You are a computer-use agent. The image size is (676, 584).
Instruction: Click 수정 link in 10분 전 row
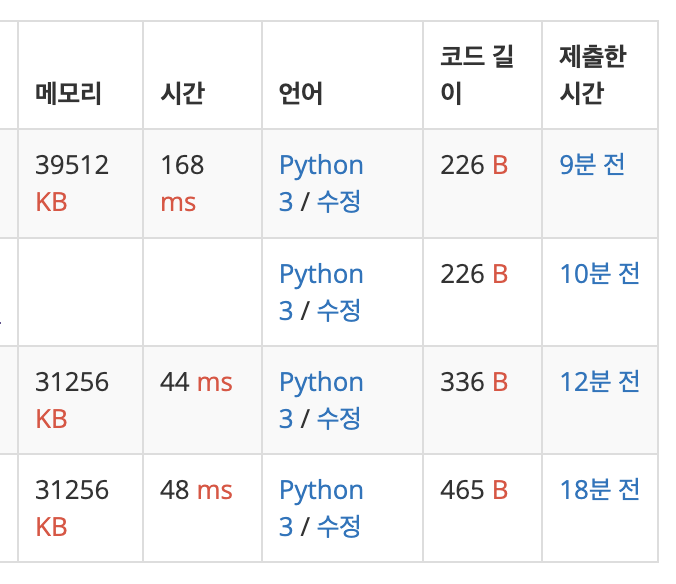339,311
